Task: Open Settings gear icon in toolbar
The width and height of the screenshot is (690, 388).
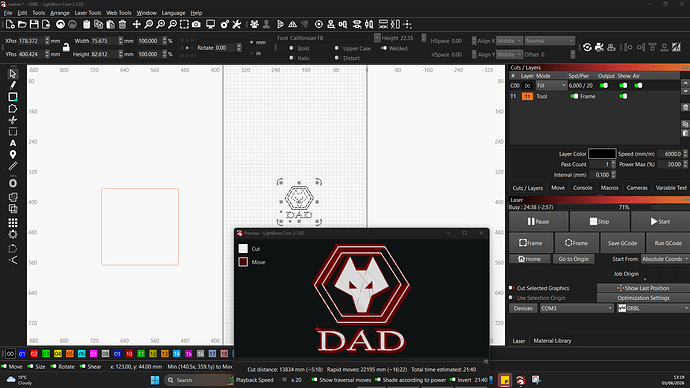Action: (x=225, y=25)
